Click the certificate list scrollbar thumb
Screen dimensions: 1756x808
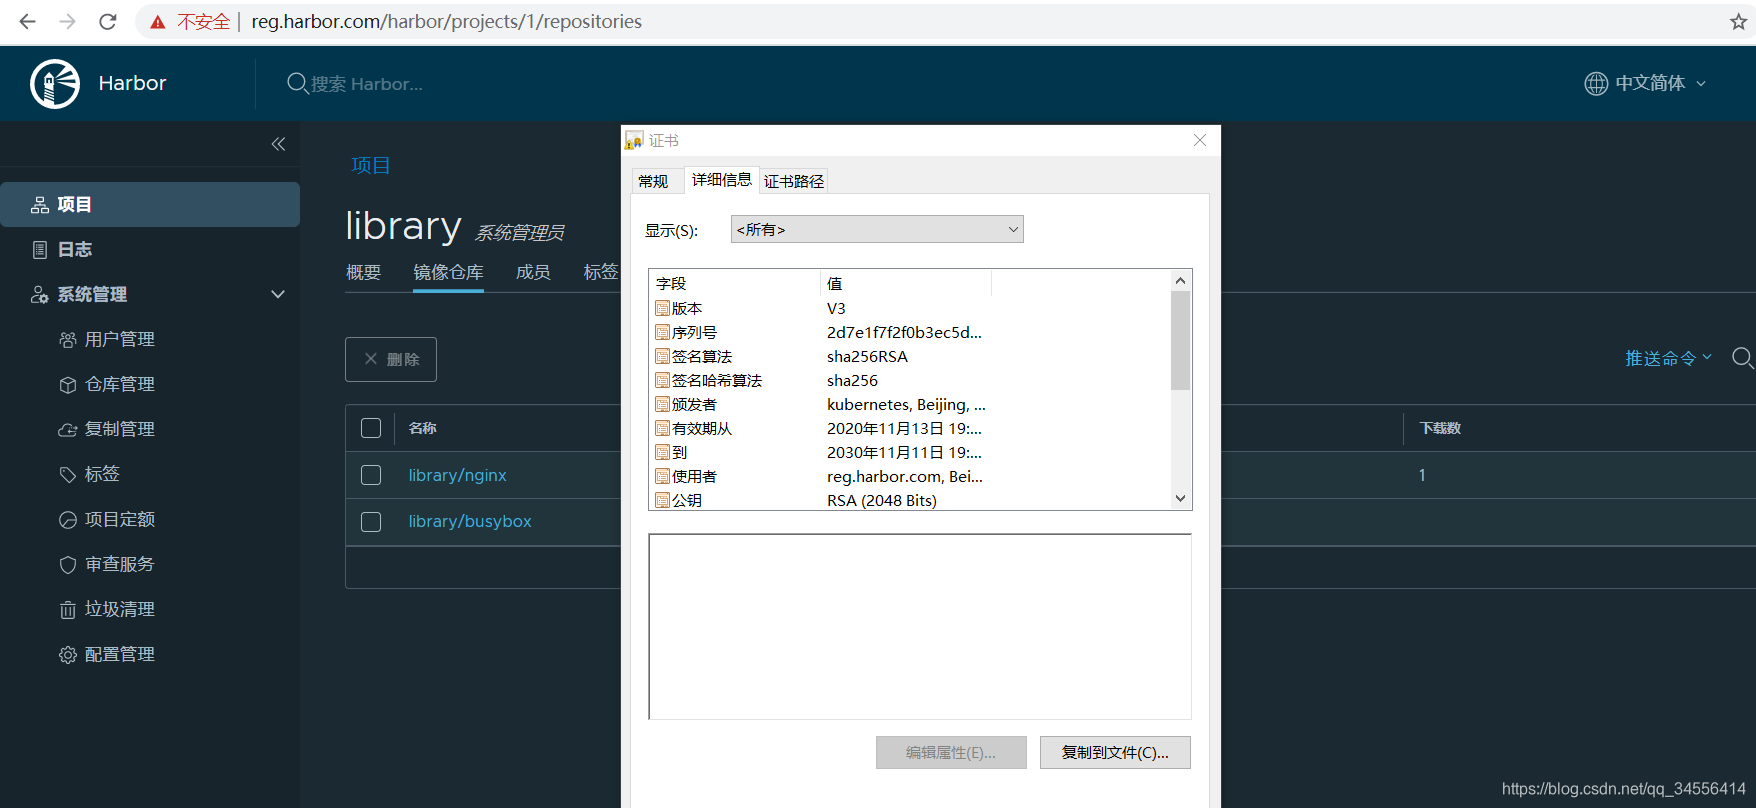1180,340
